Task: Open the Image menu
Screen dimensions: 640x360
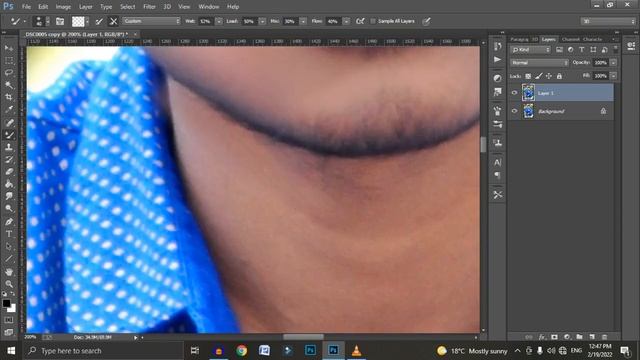Action: pyautogui.click(x=63, y=7)
